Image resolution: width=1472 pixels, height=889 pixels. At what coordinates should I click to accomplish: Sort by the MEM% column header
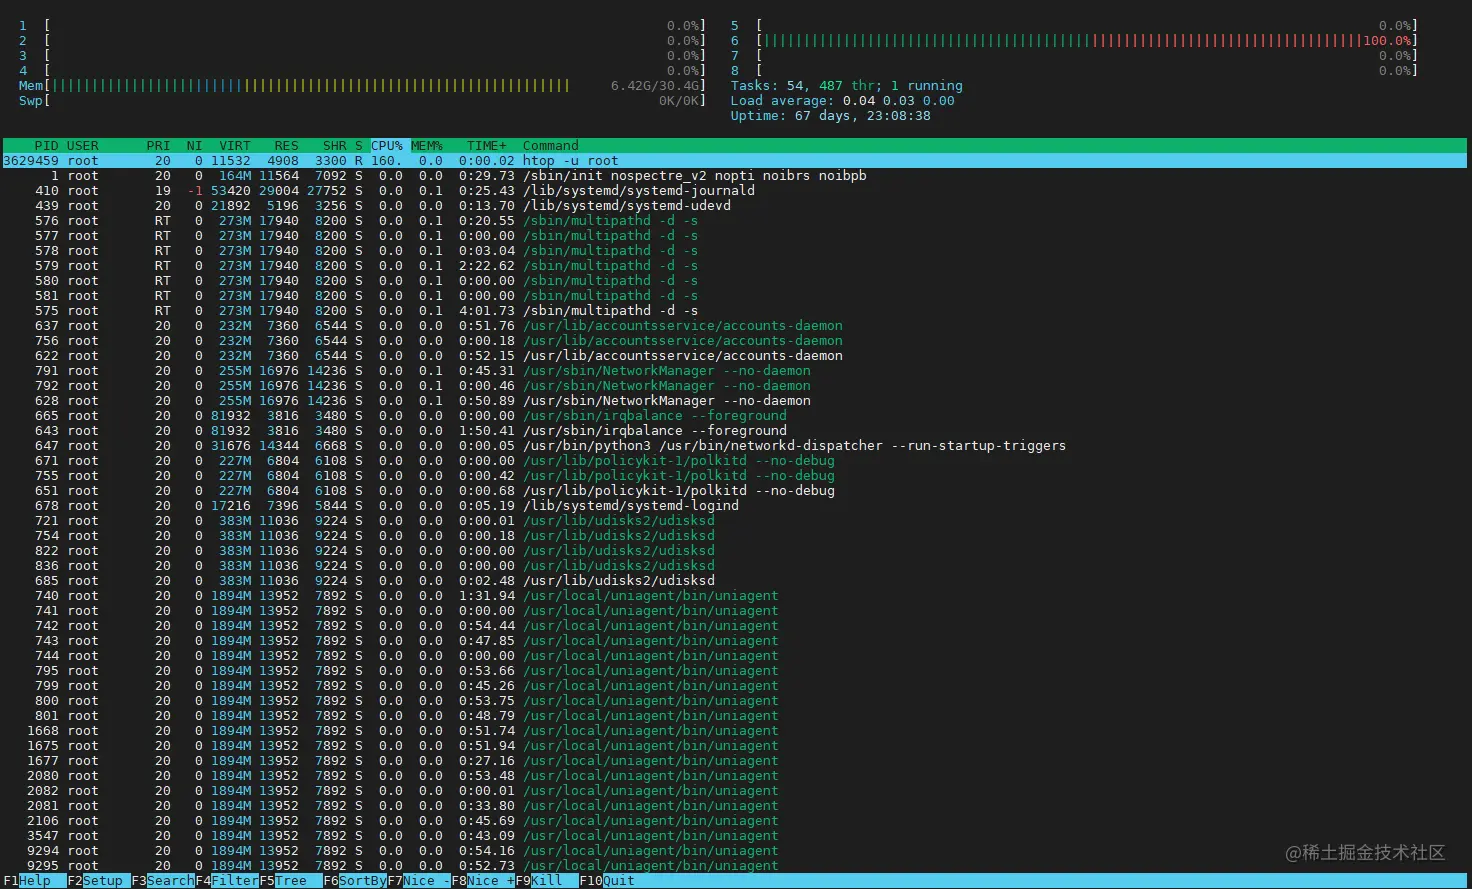[427, 146]
